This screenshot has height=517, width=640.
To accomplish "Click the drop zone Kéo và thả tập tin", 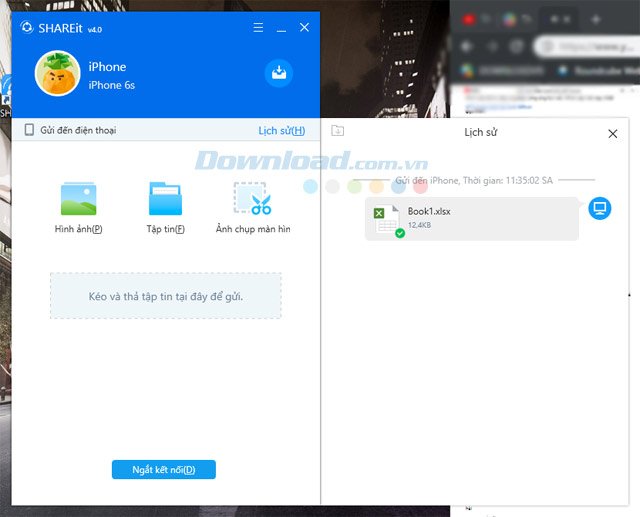I will (166, 295).
